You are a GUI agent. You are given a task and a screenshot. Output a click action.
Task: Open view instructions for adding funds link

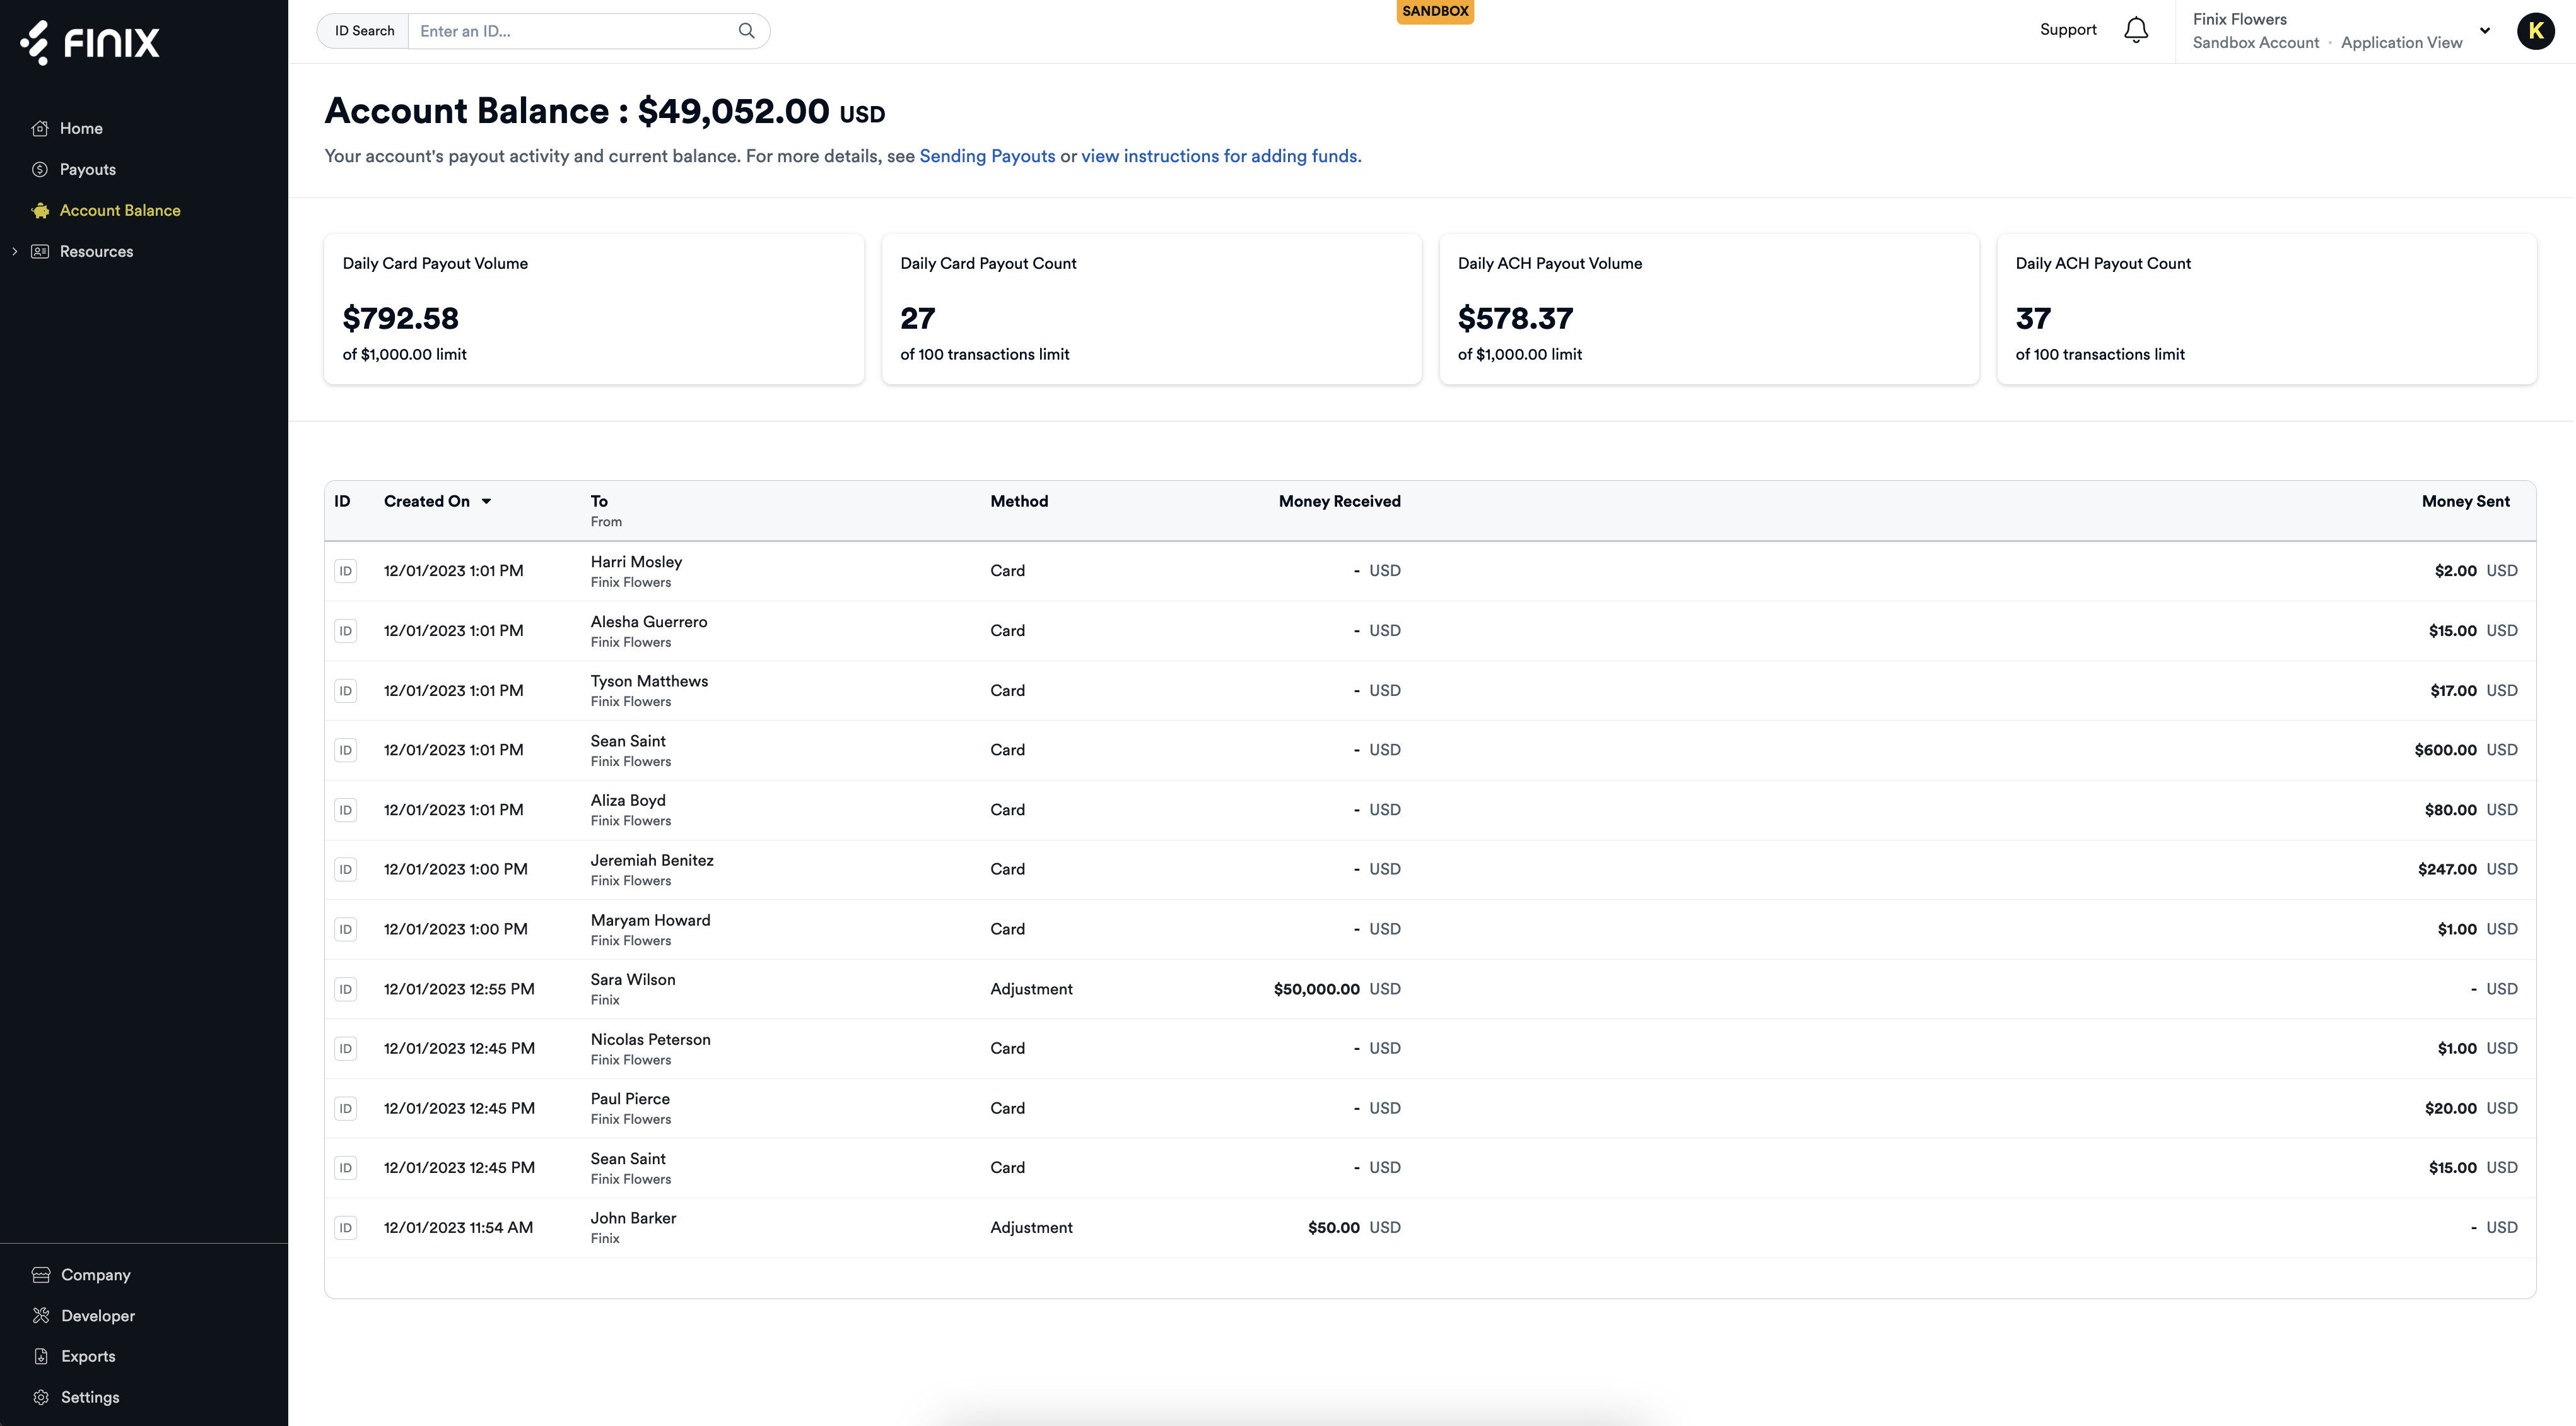[x=1221, y=156]
